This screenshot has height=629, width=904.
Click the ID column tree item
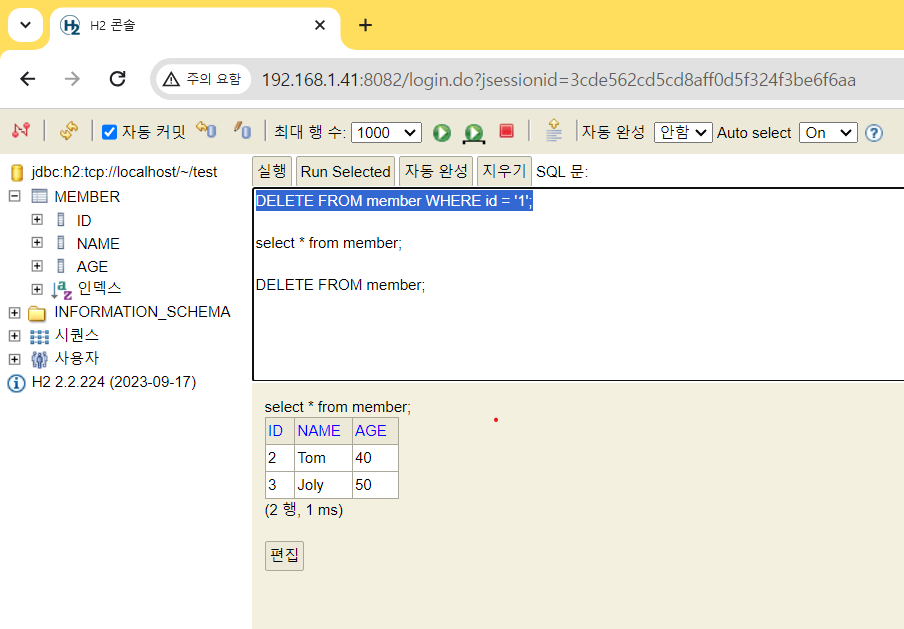[x=84, y=221]
